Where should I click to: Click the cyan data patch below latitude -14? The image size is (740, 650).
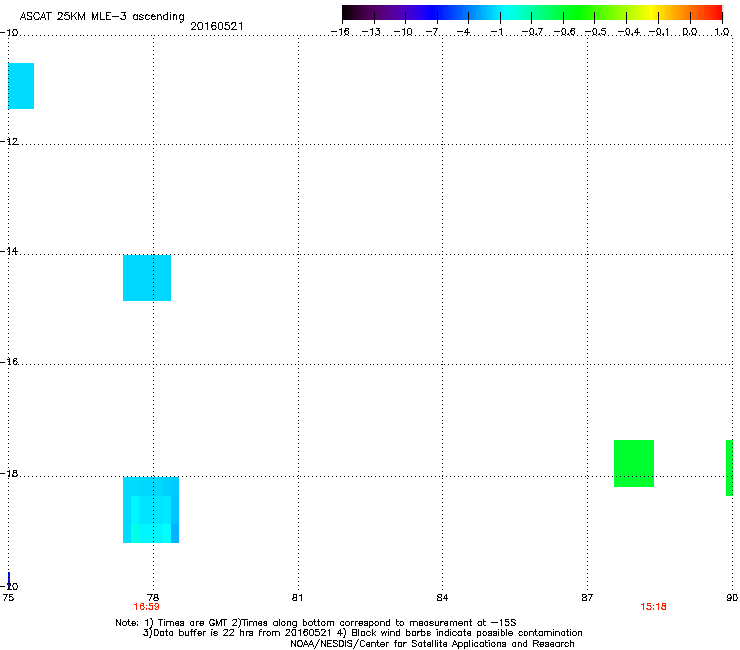click(147, 278)
